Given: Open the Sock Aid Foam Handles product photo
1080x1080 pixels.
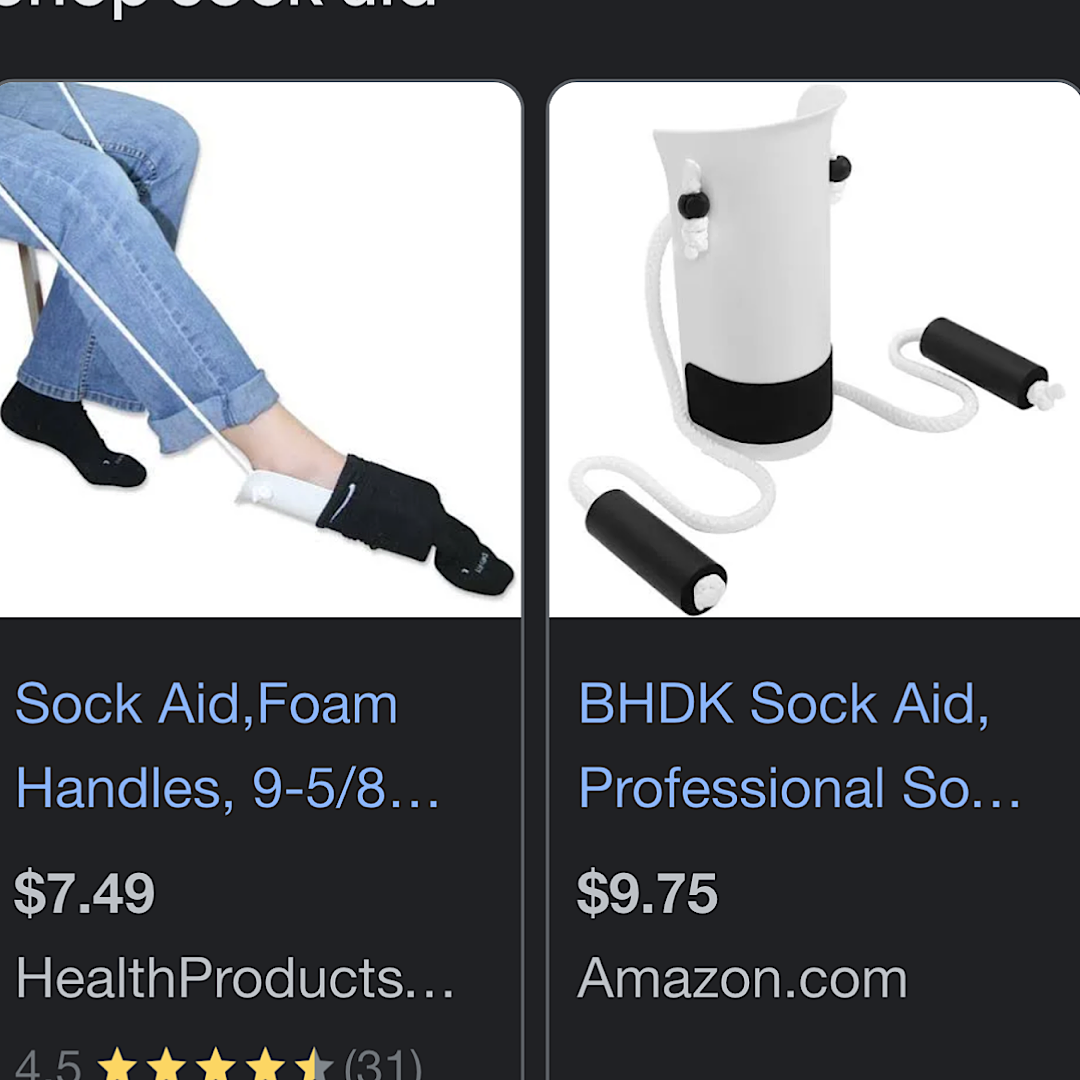Looking at the screenshot, I should coord(260,349).
